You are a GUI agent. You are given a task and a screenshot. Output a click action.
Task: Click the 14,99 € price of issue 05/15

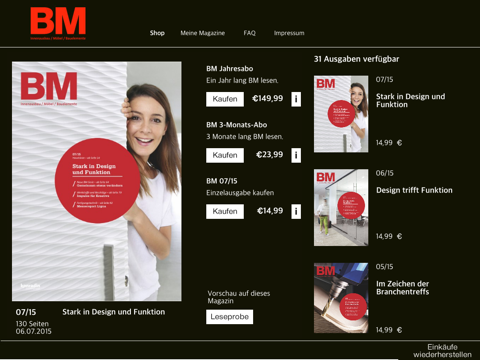tap(389, 330)
